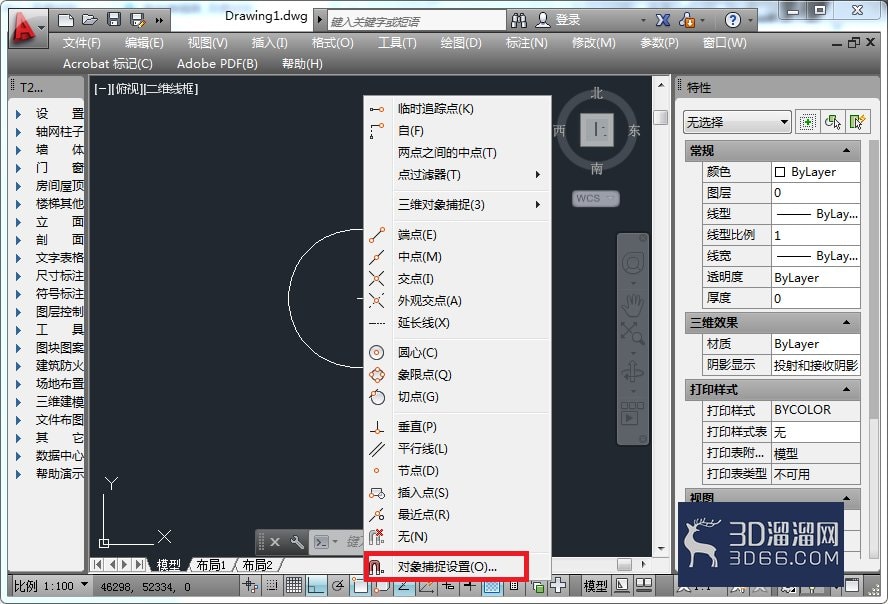Click the open file folder icon
Viewport: 888px width, 604px height.
tap(89, 20)
